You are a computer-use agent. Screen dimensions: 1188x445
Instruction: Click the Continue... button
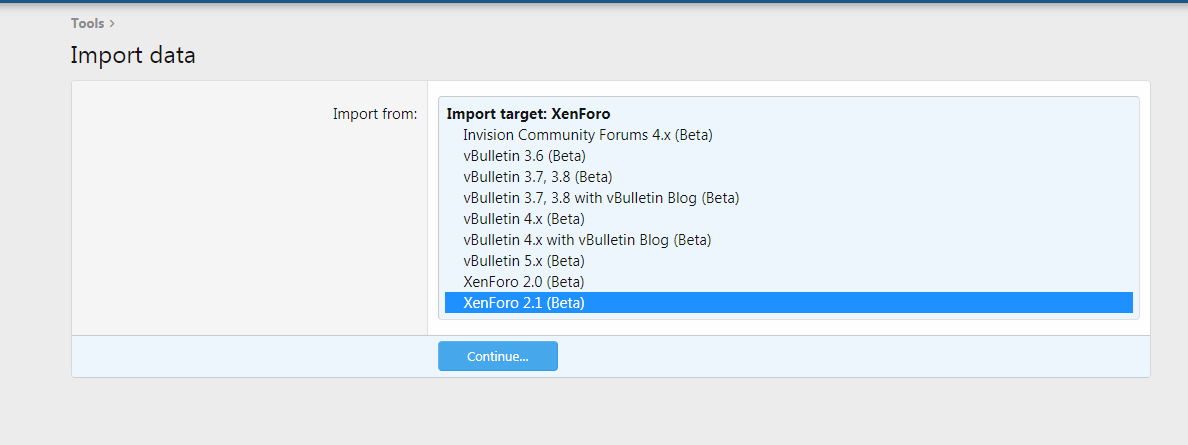498,356
